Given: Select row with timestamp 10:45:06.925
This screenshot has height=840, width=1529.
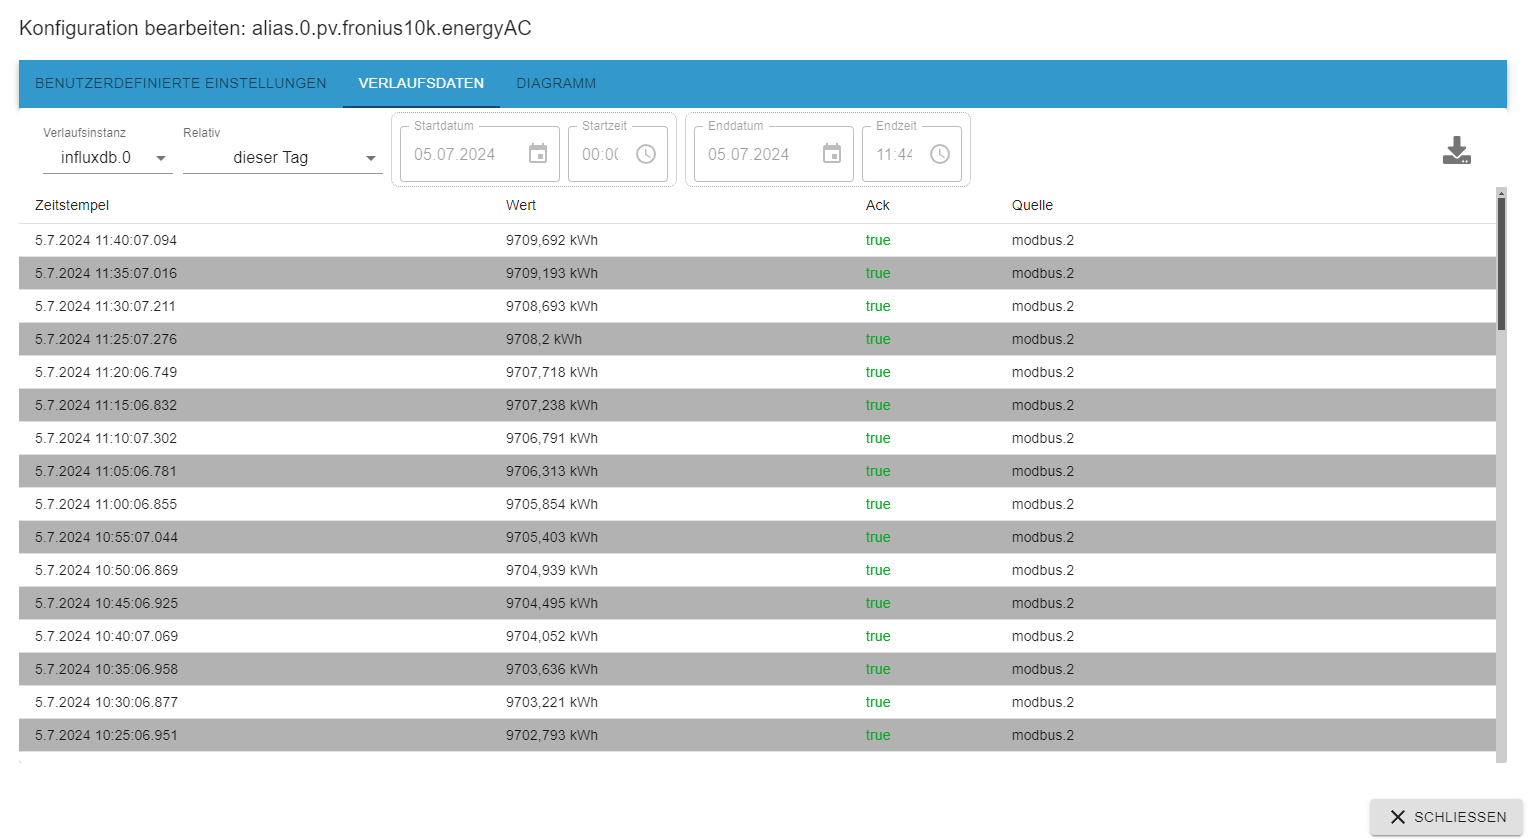Looking at the screenshot, I should tap(757, 603).
